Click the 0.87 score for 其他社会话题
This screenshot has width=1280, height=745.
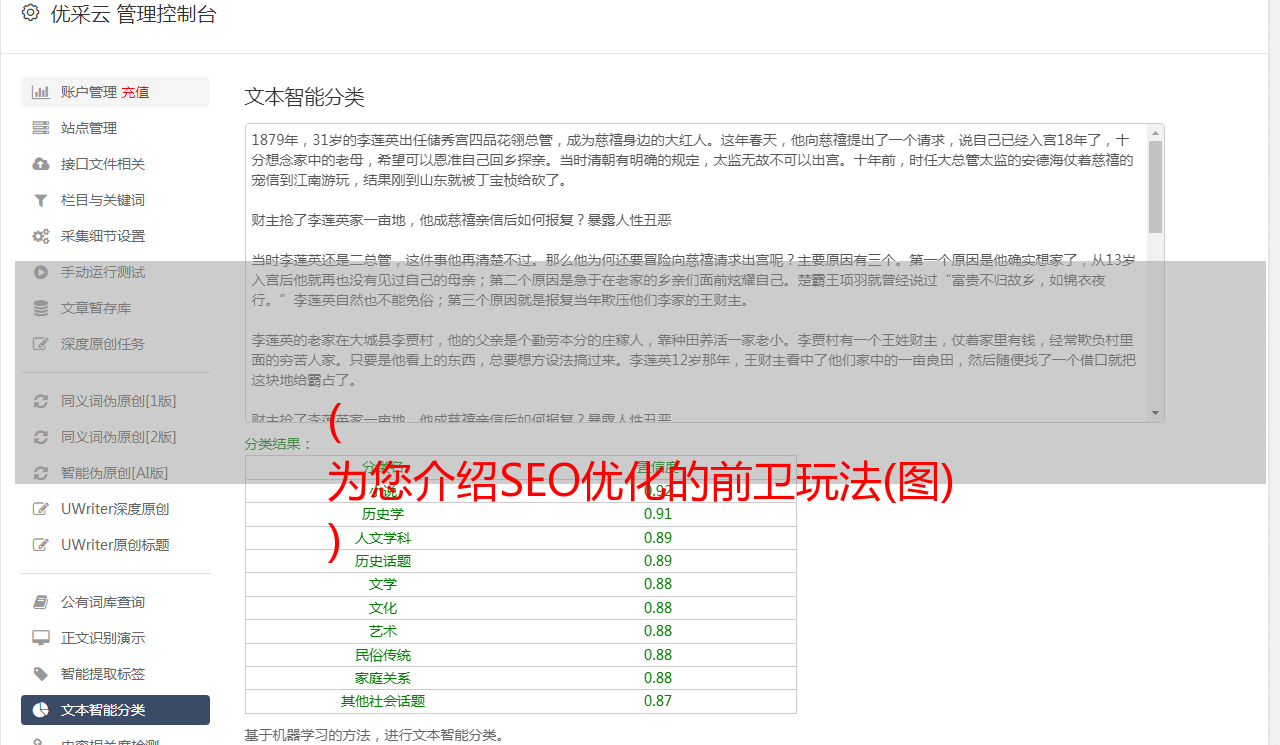[x=658, y=701]
